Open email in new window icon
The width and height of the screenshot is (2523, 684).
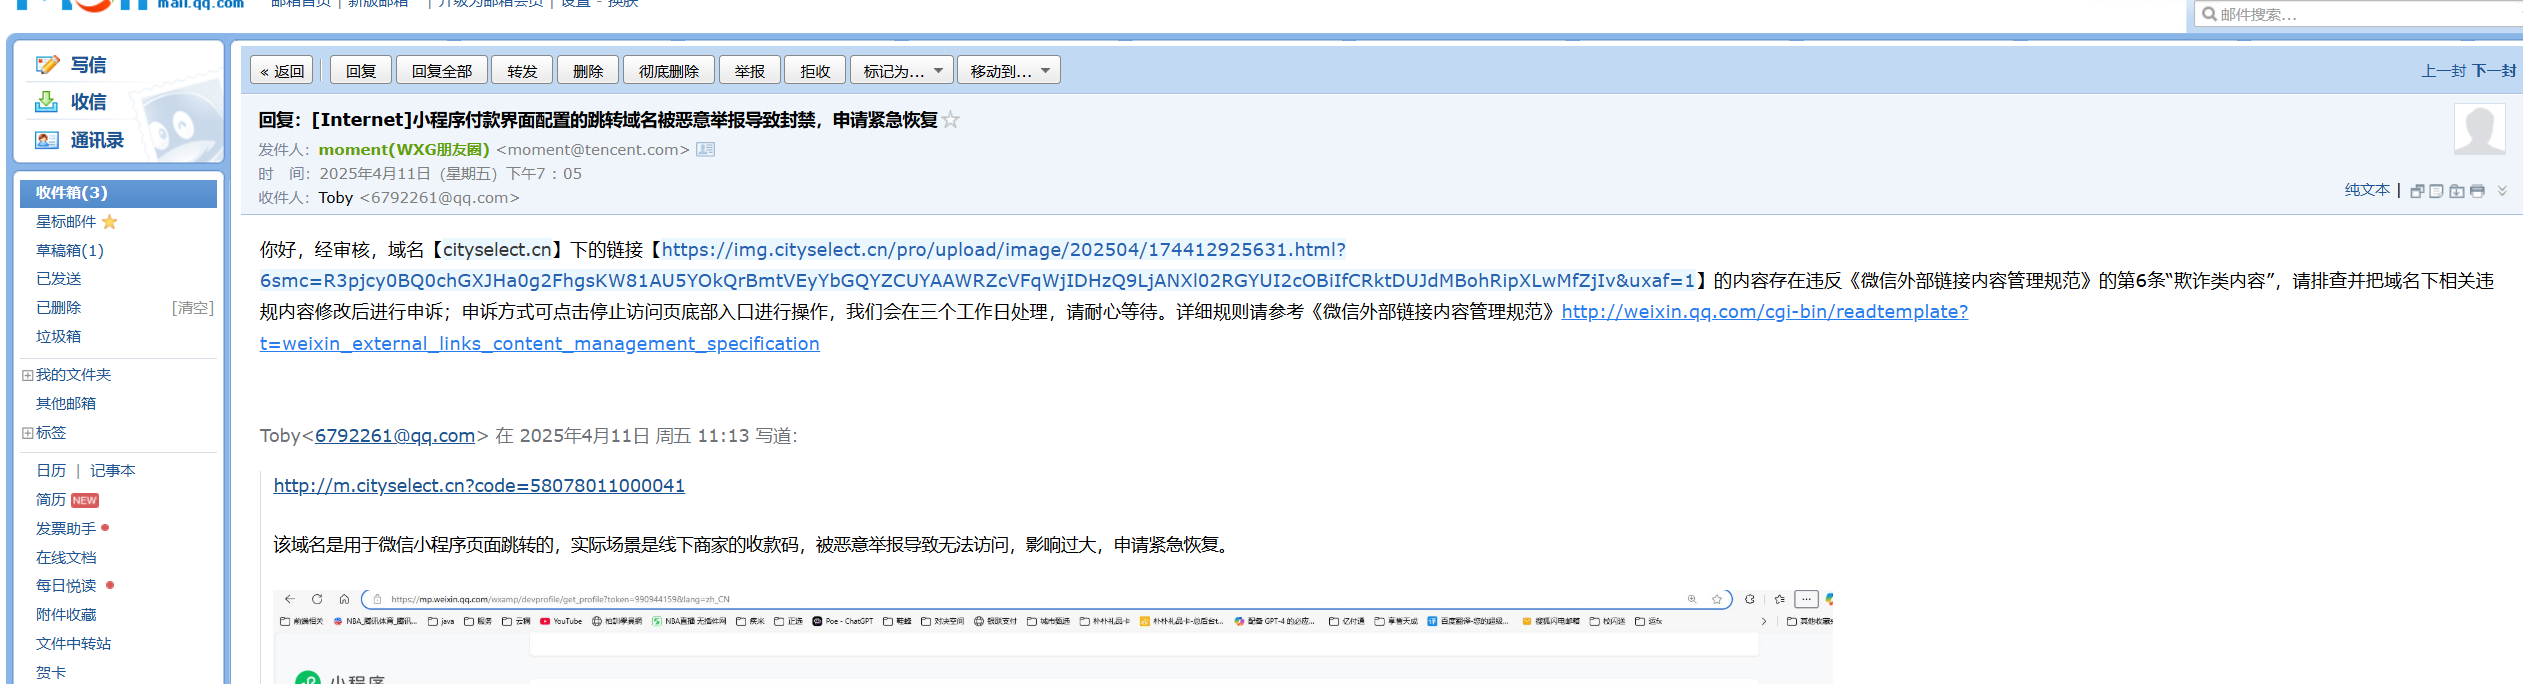(x=2417, y=191)
